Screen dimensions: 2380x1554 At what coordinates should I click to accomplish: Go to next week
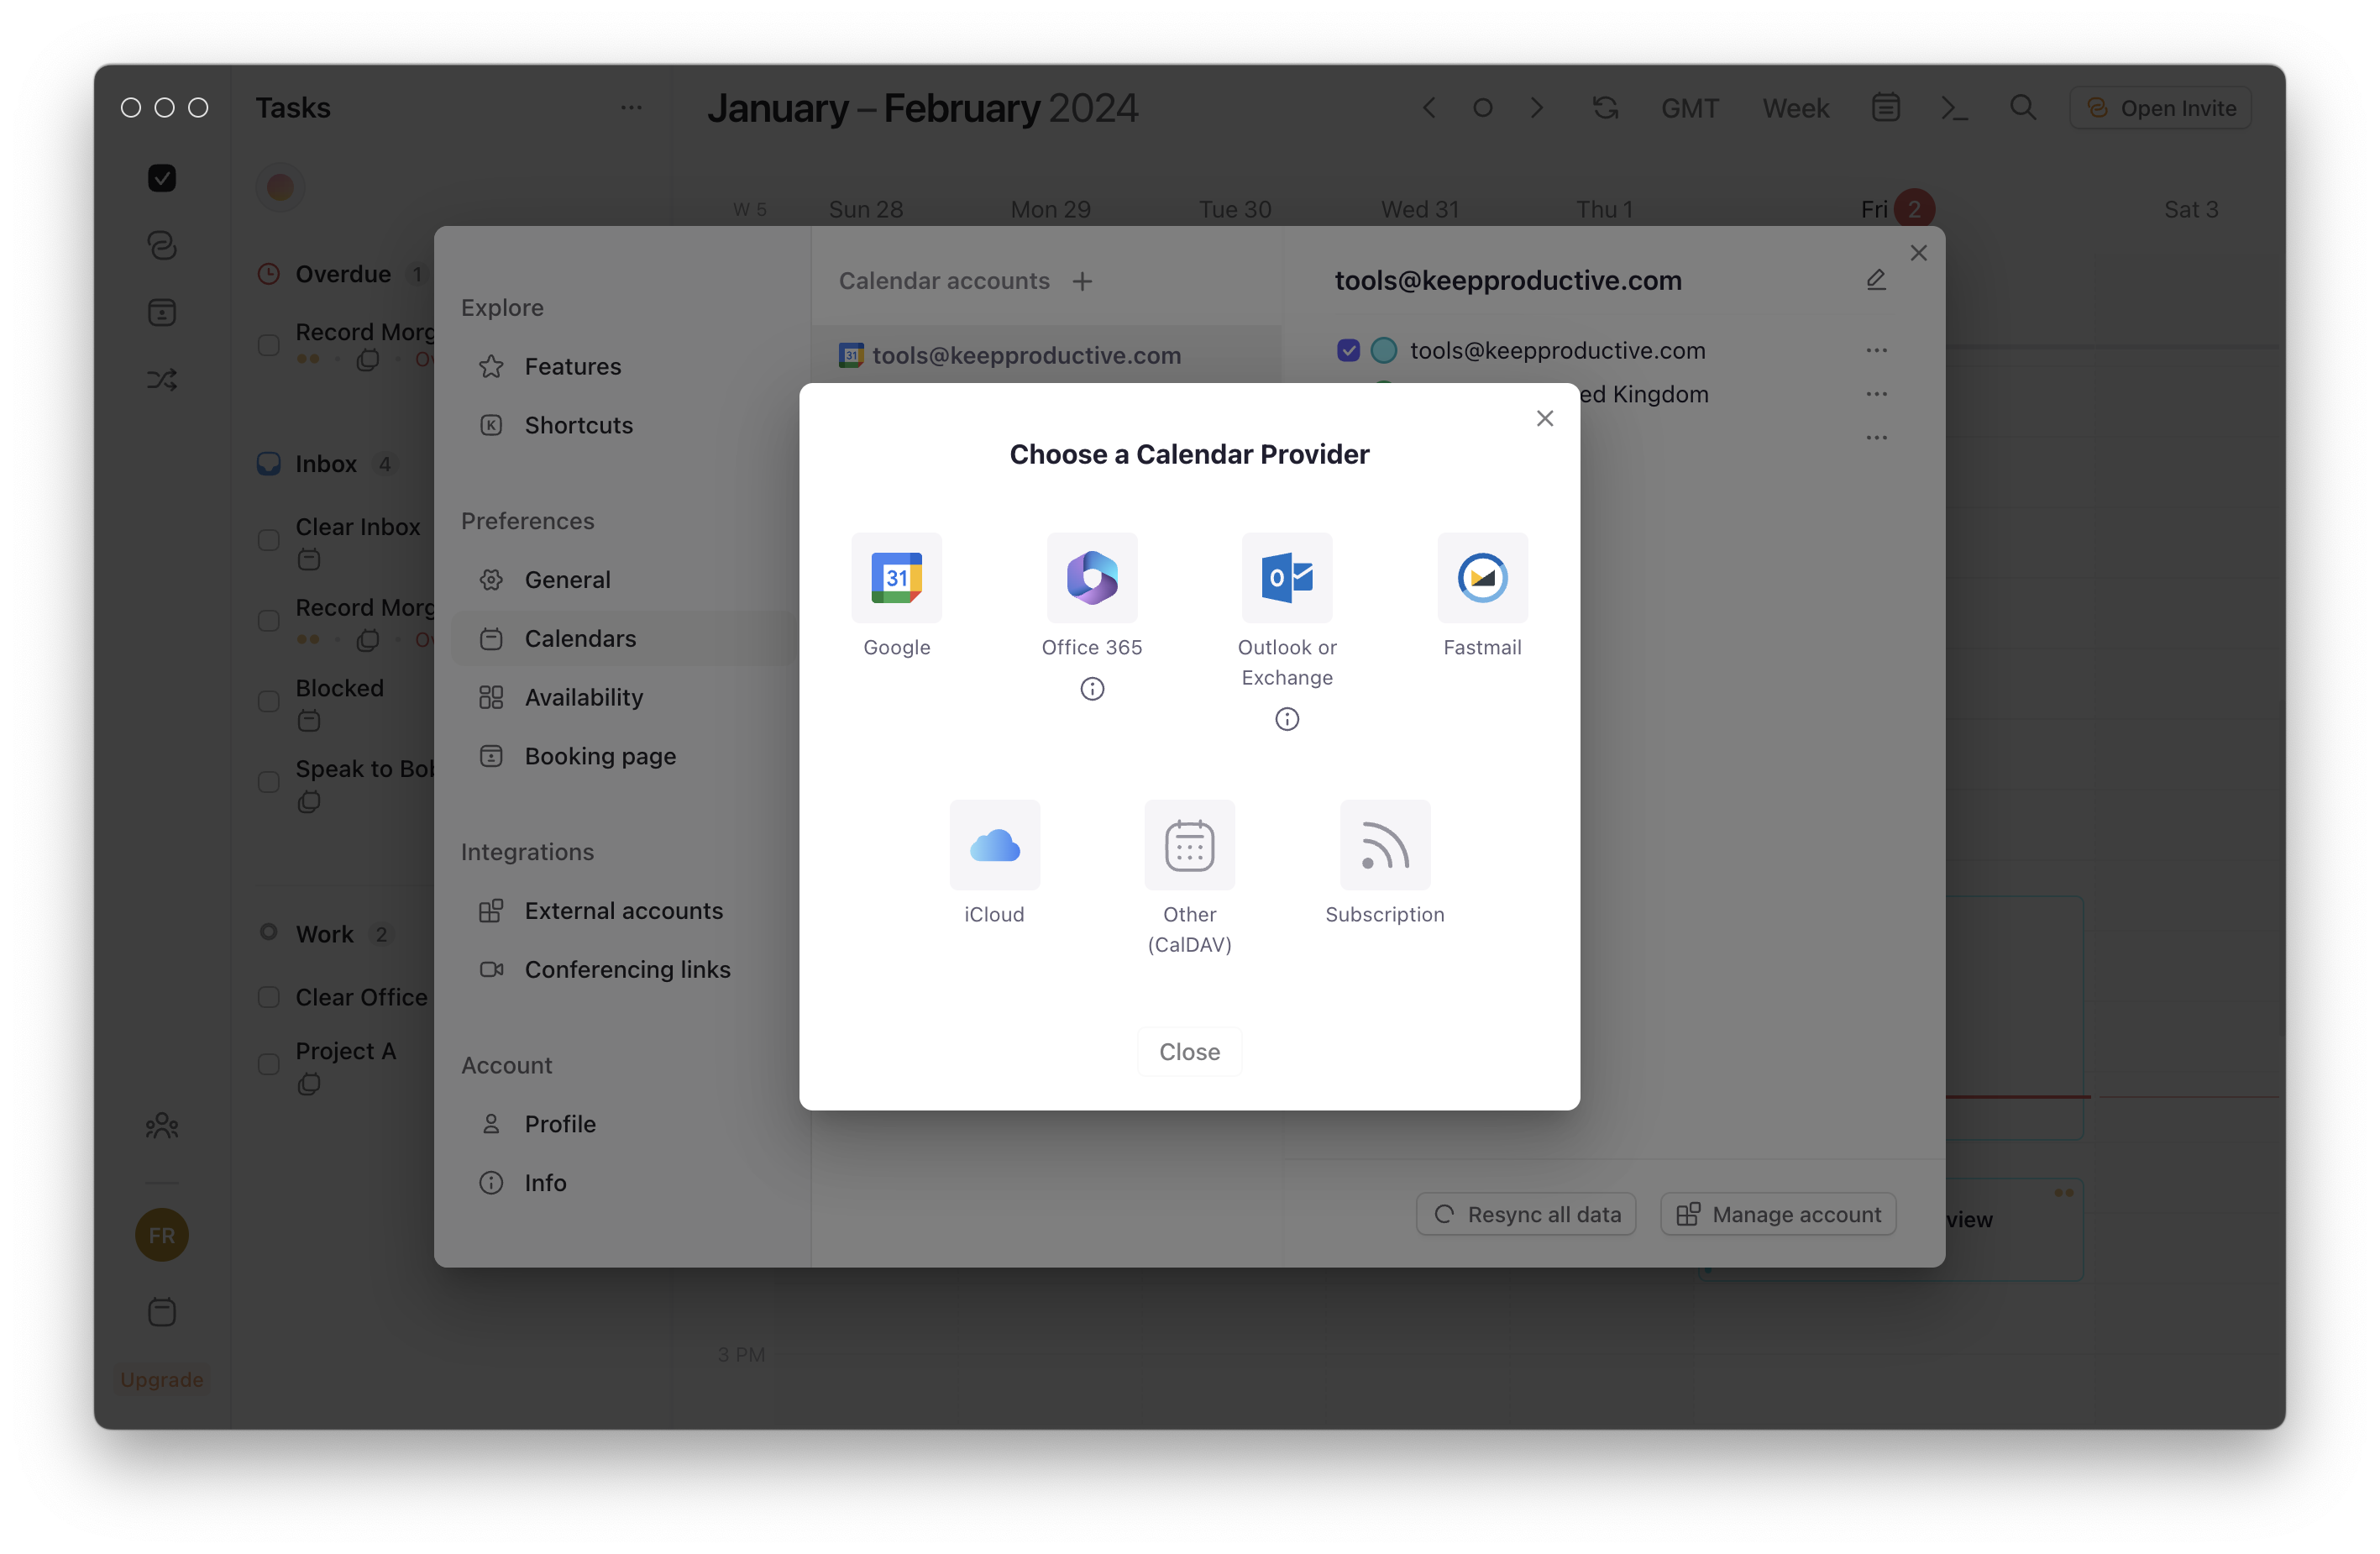tap(1537, 108)
